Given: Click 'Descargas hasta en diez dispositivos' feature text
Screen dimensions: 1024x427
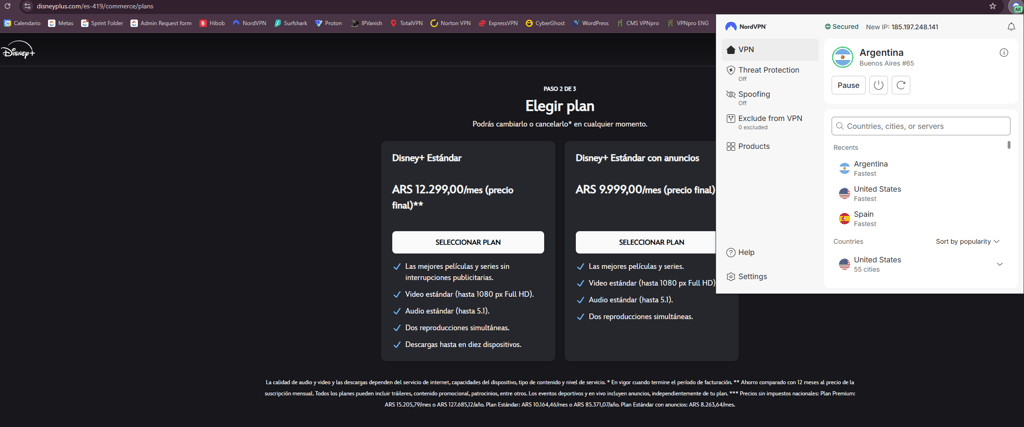Looking at the screenshot, I should pyautogui.click(x=463, y=344).
